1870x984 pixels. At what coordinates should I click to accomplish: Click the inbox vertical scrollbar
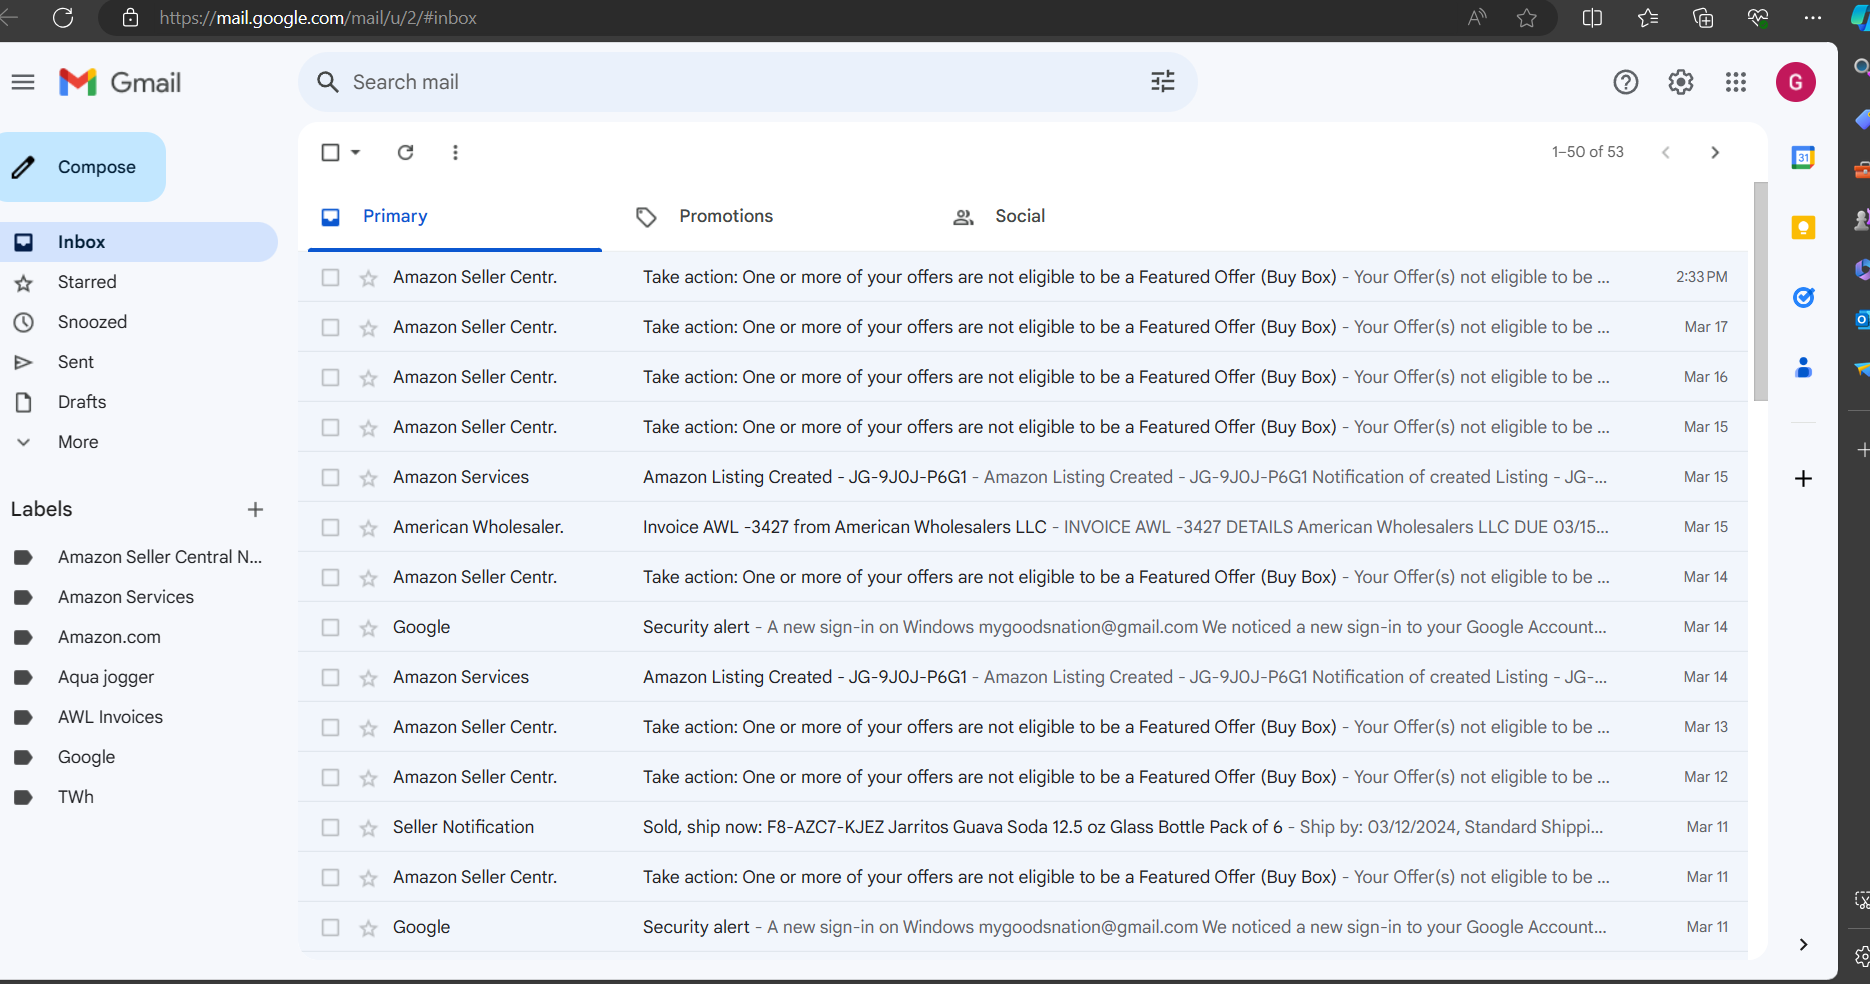coord(1761,292)
